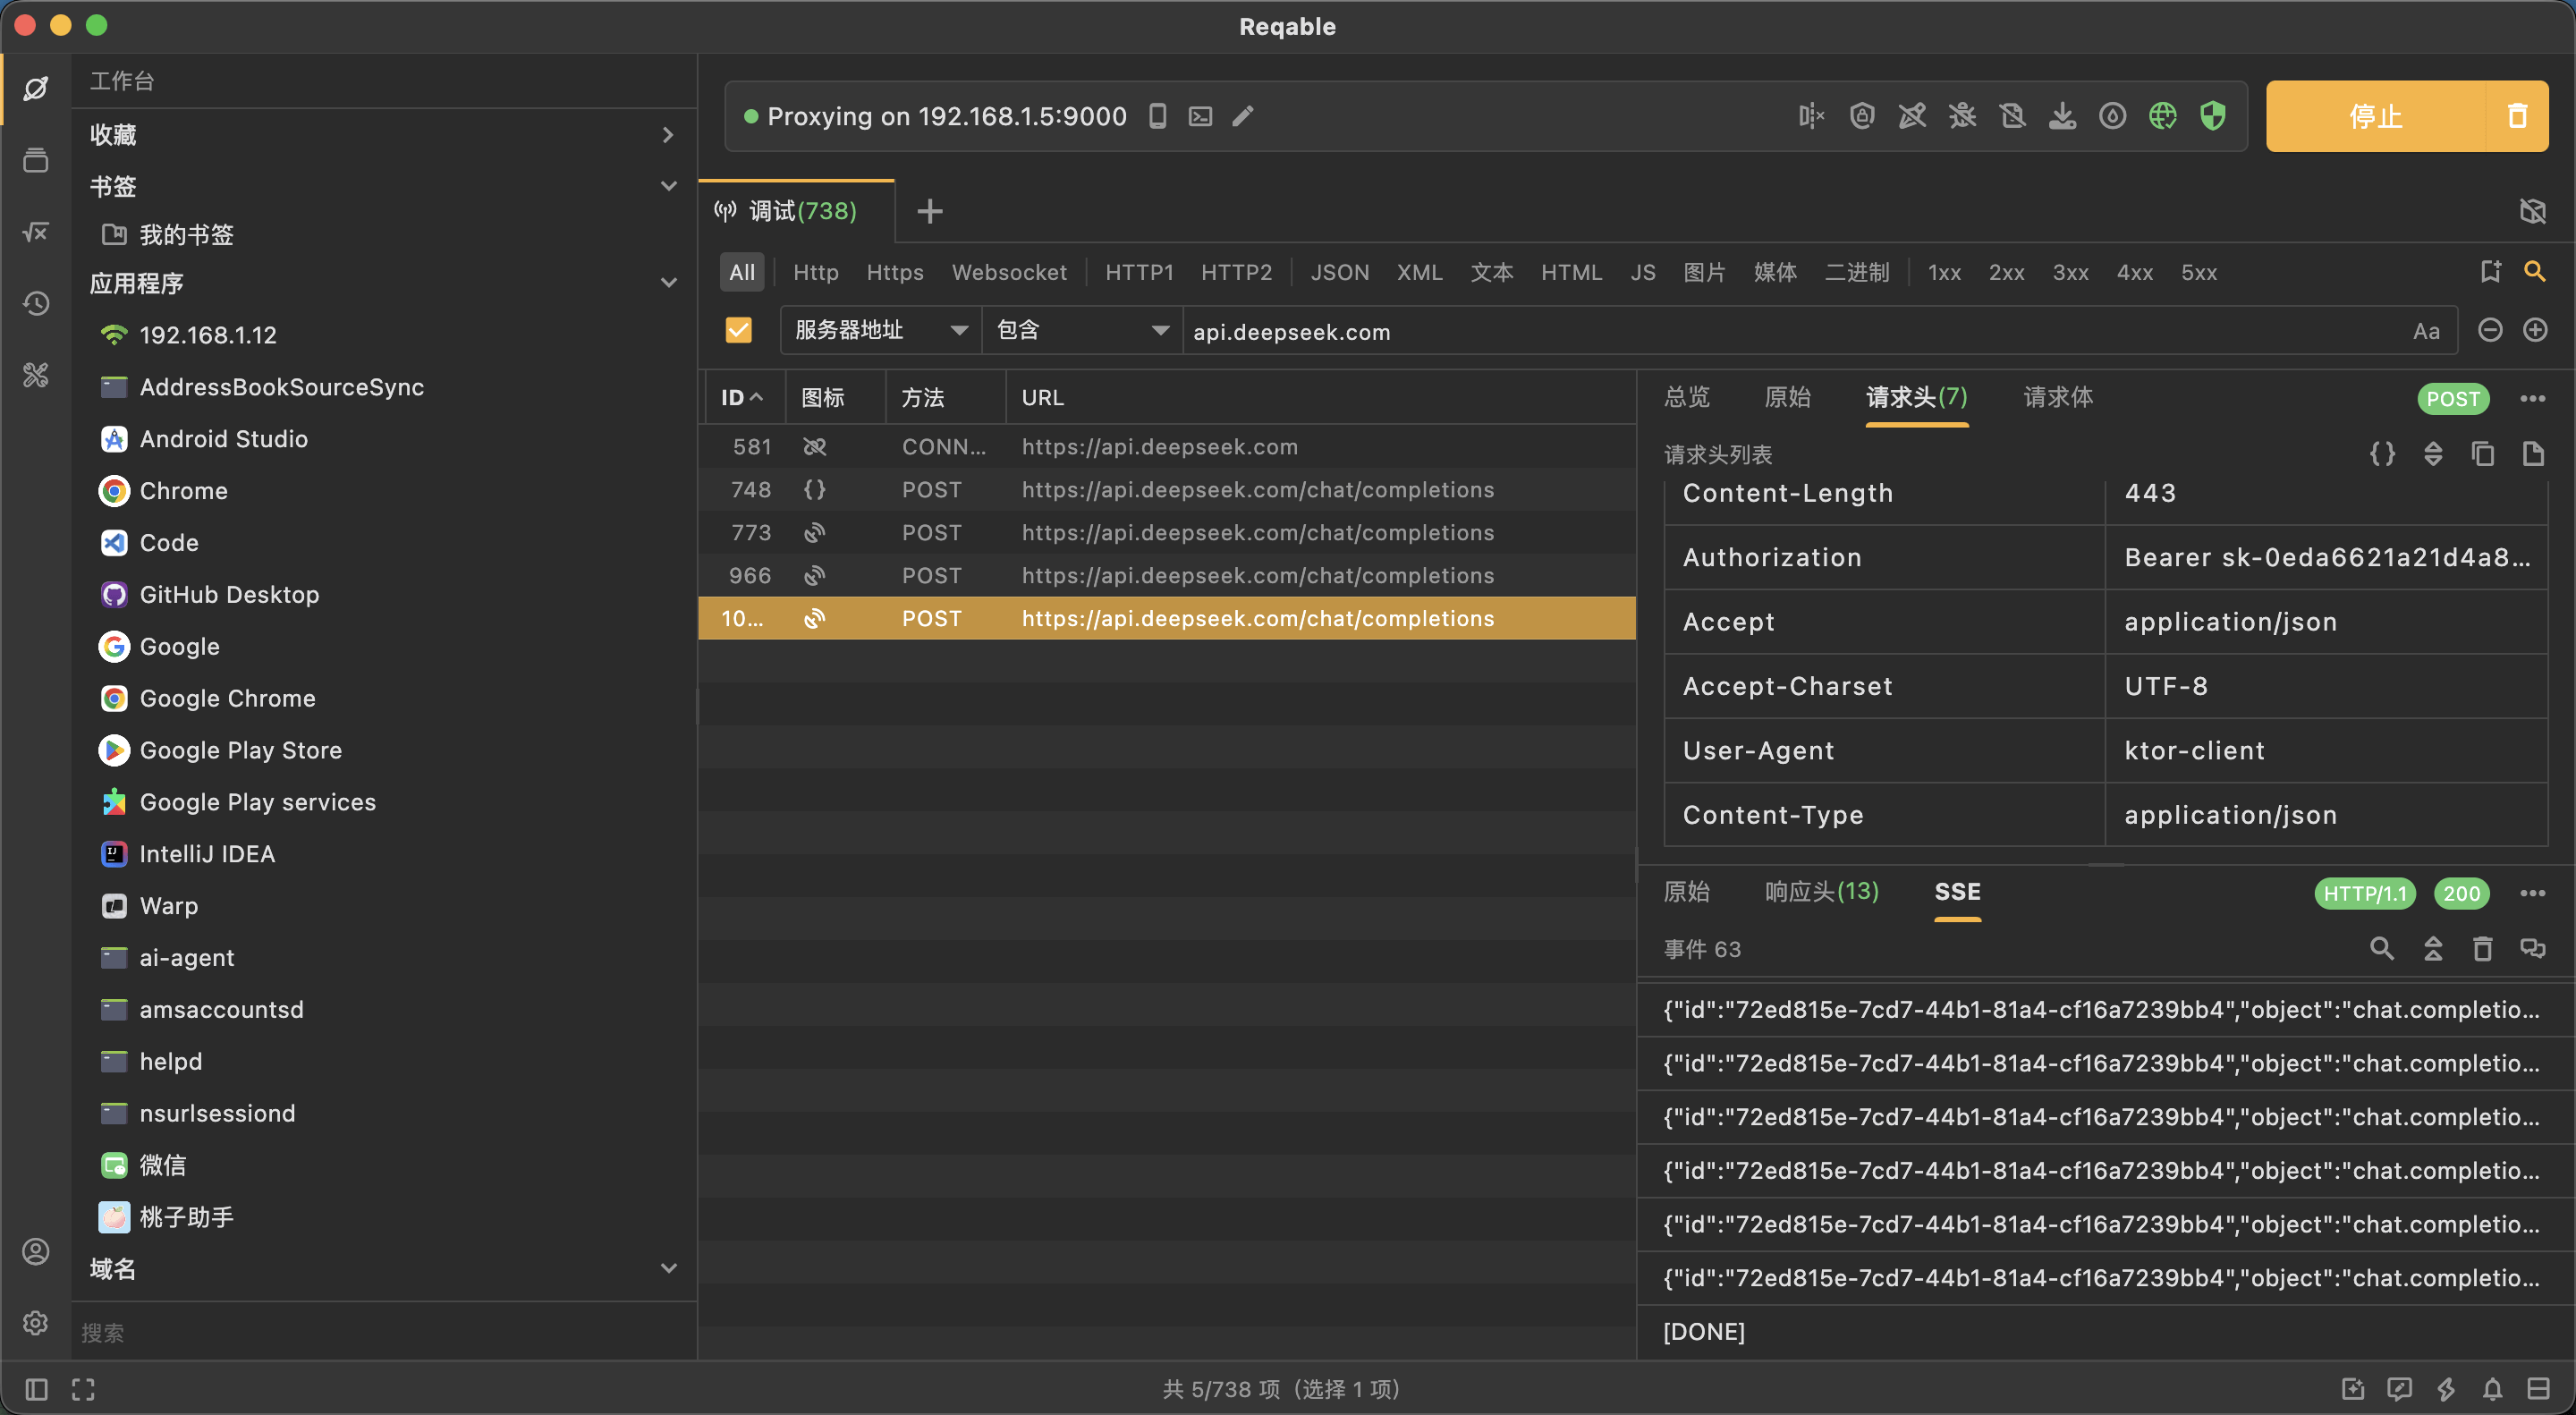Switch to the 请求体 tab
2576x1415 pixels.
coord(2058,397)
